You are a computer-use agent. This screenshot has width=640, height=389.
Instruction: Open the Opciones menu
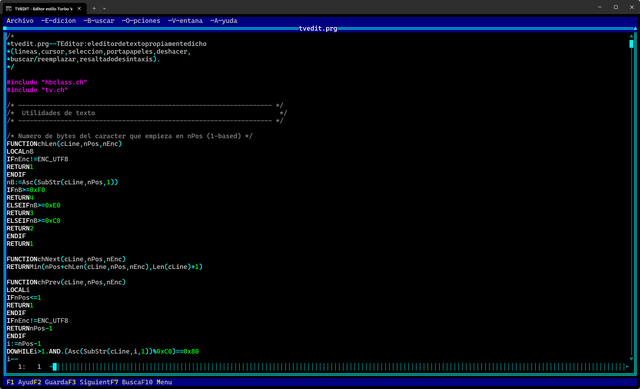[x=141, y=21]
